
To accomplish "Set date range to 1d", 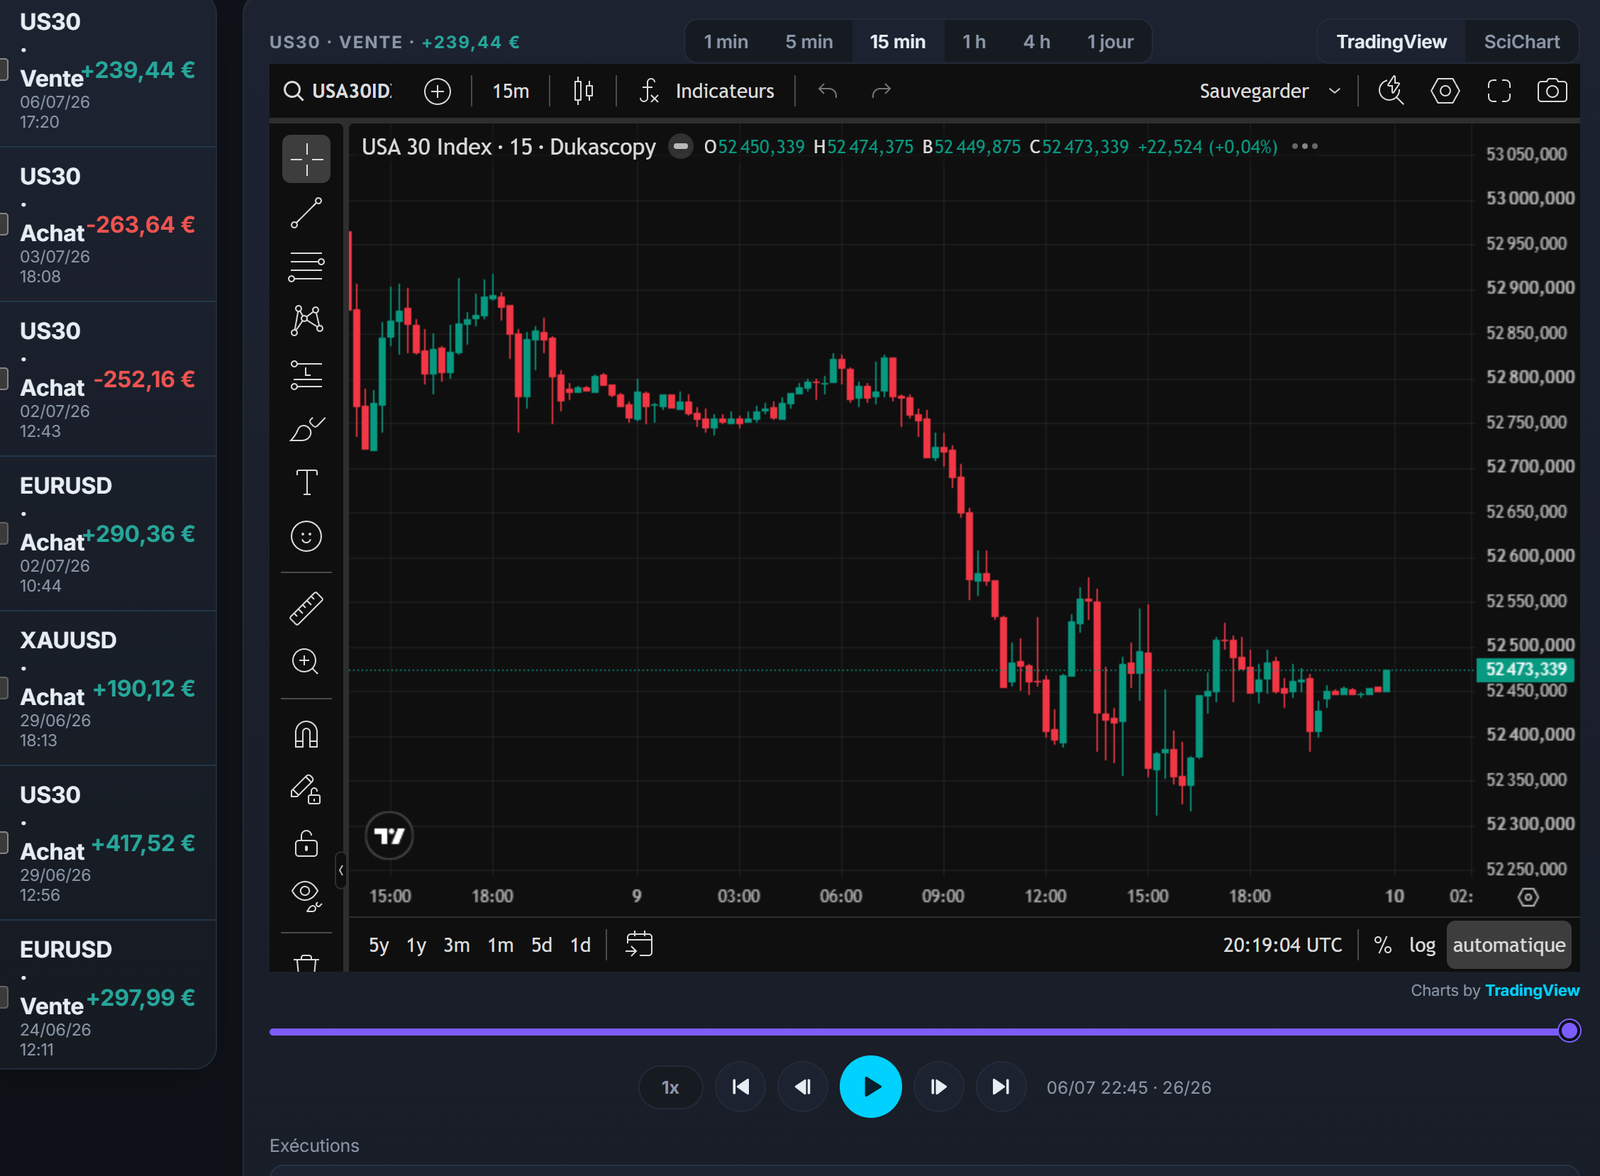I will point(581,945).
